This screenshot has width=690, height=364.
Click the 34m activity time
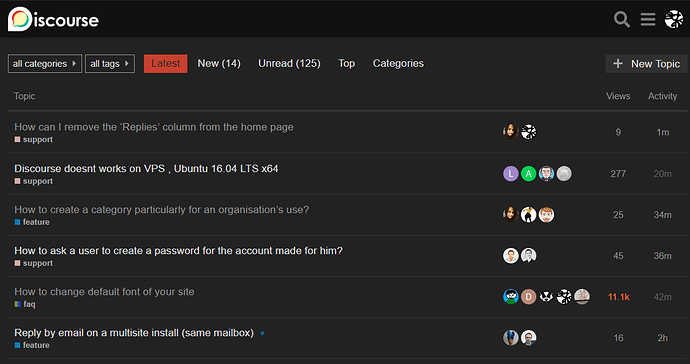pos(663,215)
